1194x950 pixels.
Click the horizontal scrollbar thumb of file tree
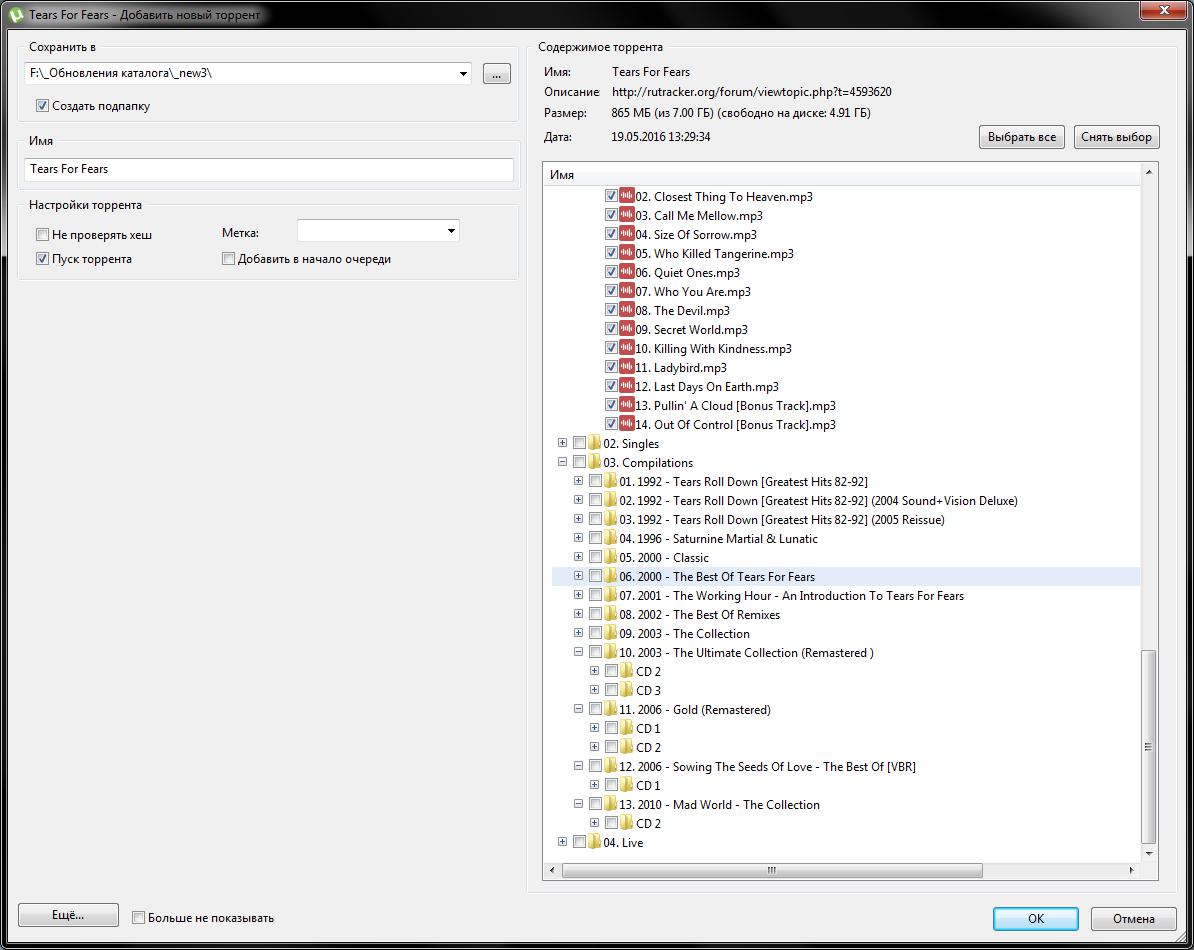(771, 870)
